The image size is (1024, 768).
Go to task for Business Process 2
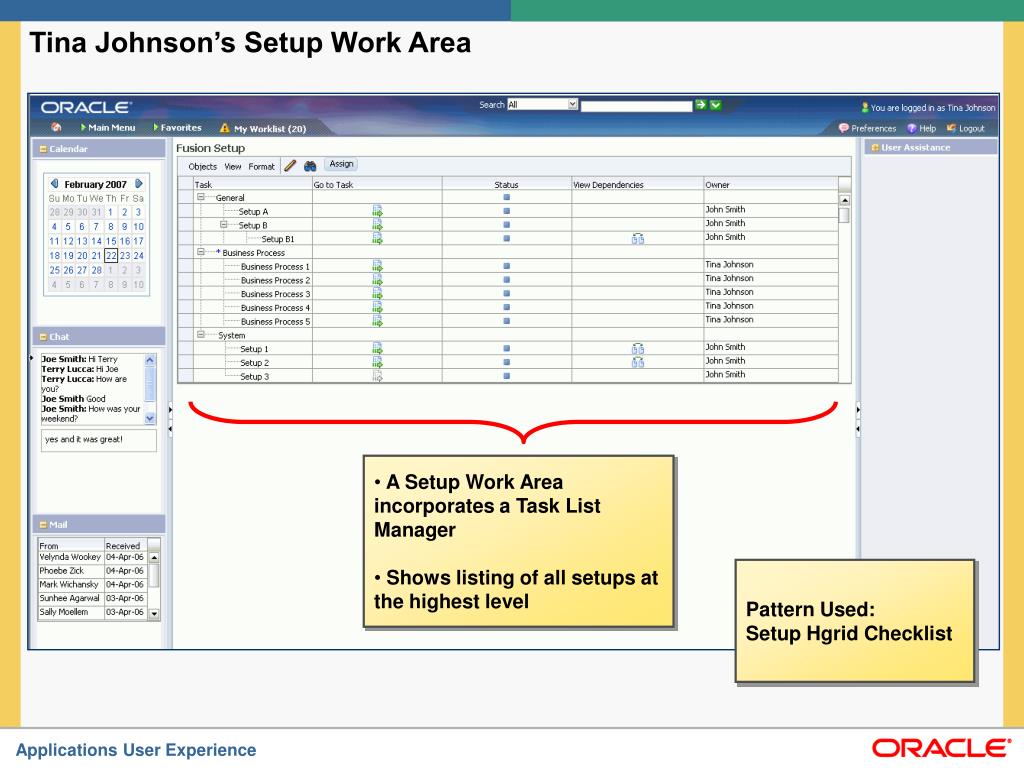pyautogui.click(x=377, y=280)
